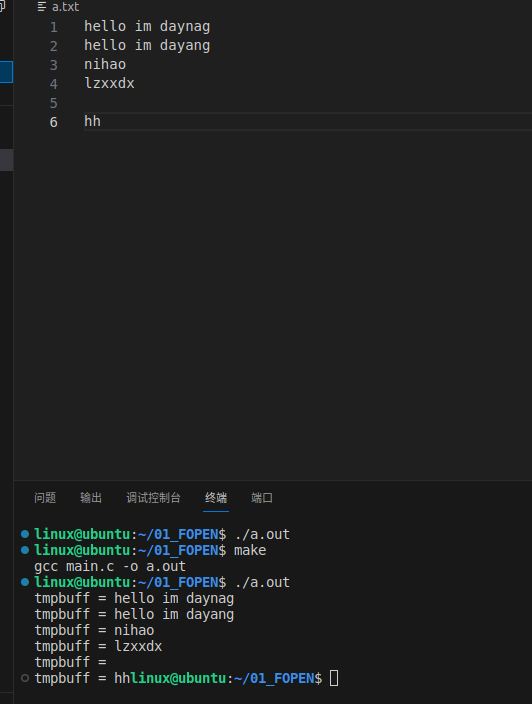
Task: Show the 端口 tab
Action: coord(262,497)
